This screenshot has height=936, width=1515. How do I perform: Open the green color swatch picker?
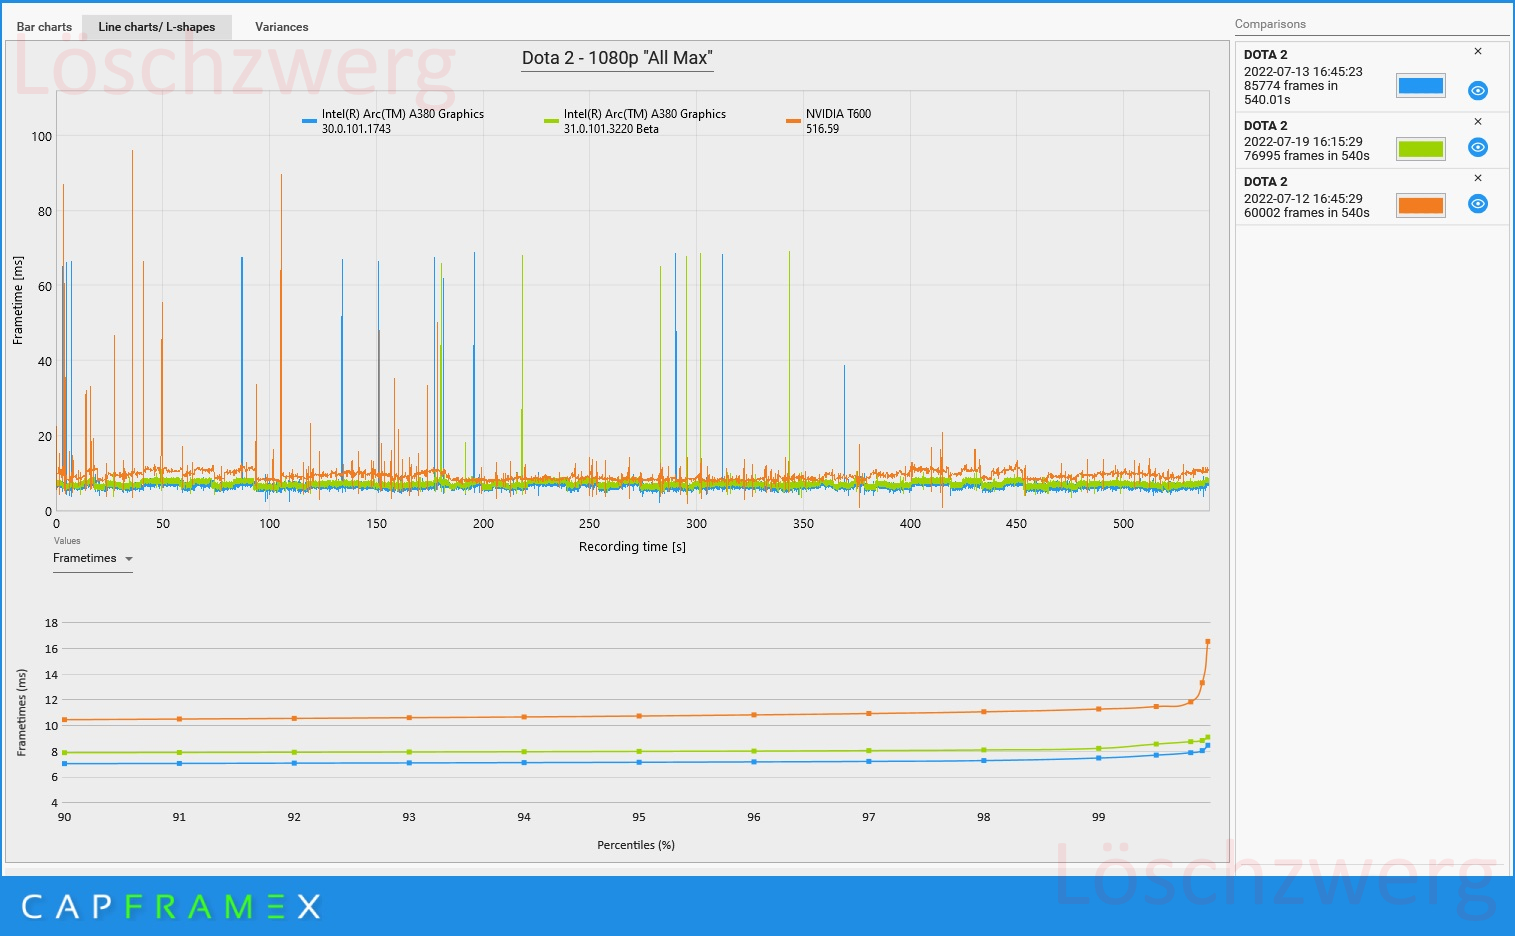coord(1421,149)
